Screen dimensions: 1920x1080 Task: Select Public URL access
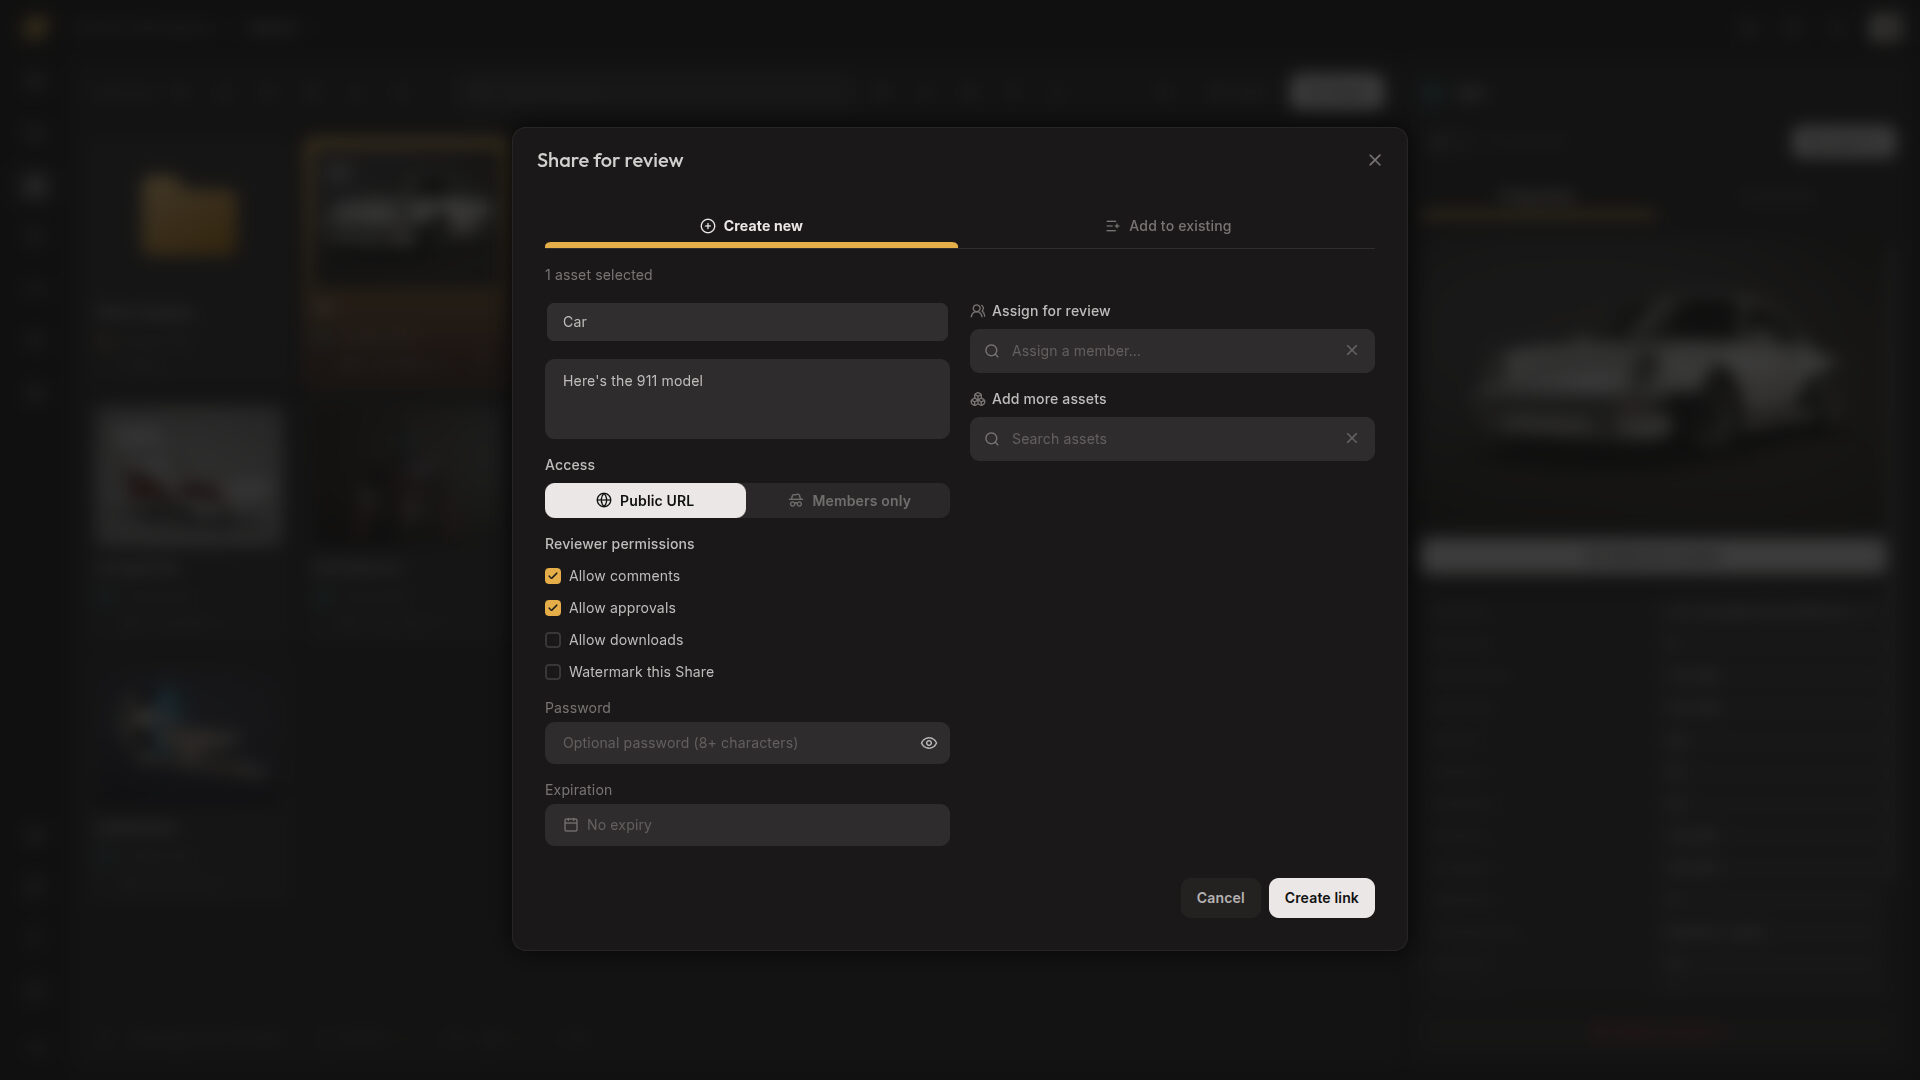[645, 500]
